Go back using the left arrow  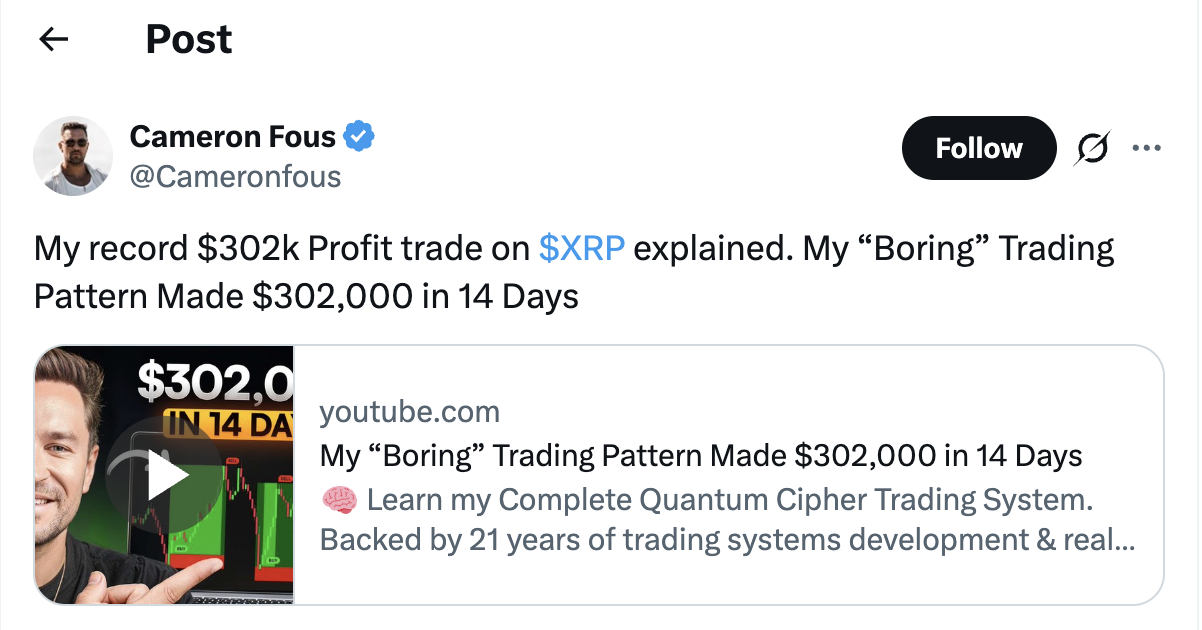coord(53,40)
